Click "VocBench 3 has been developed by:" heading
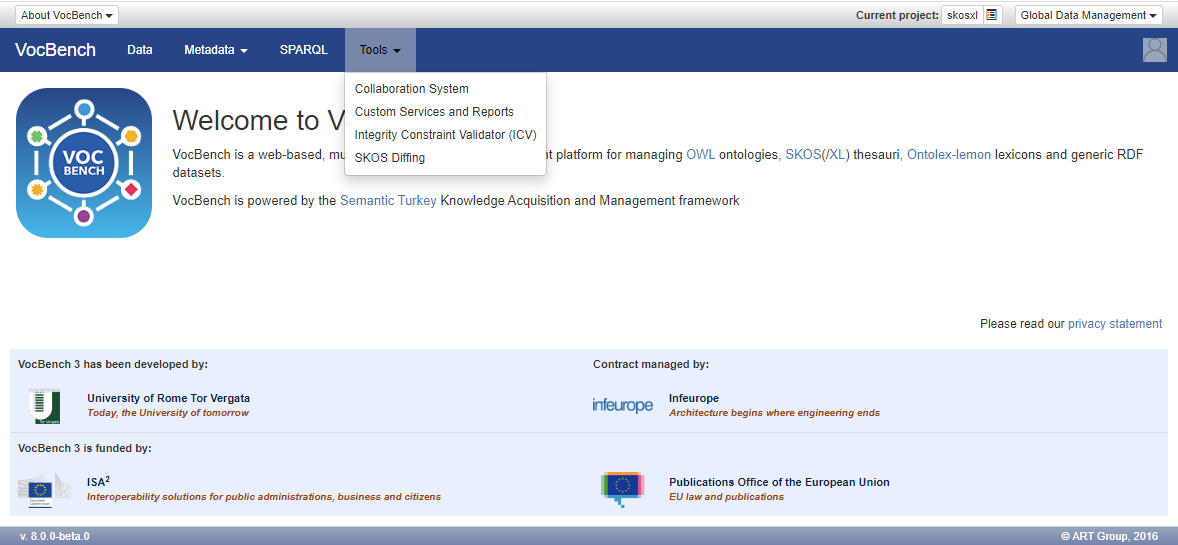 (x=113, y=365)
